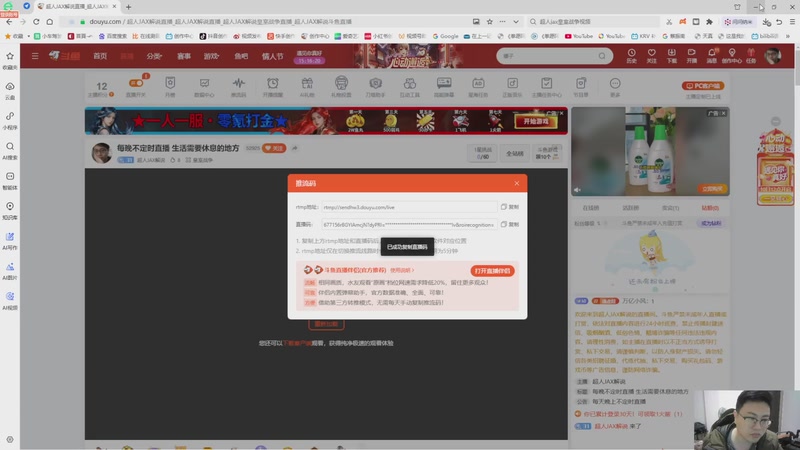Viewport: 800px width, 450px height.
Task: Close the ad above the chat panel
Action: [723, 113]
